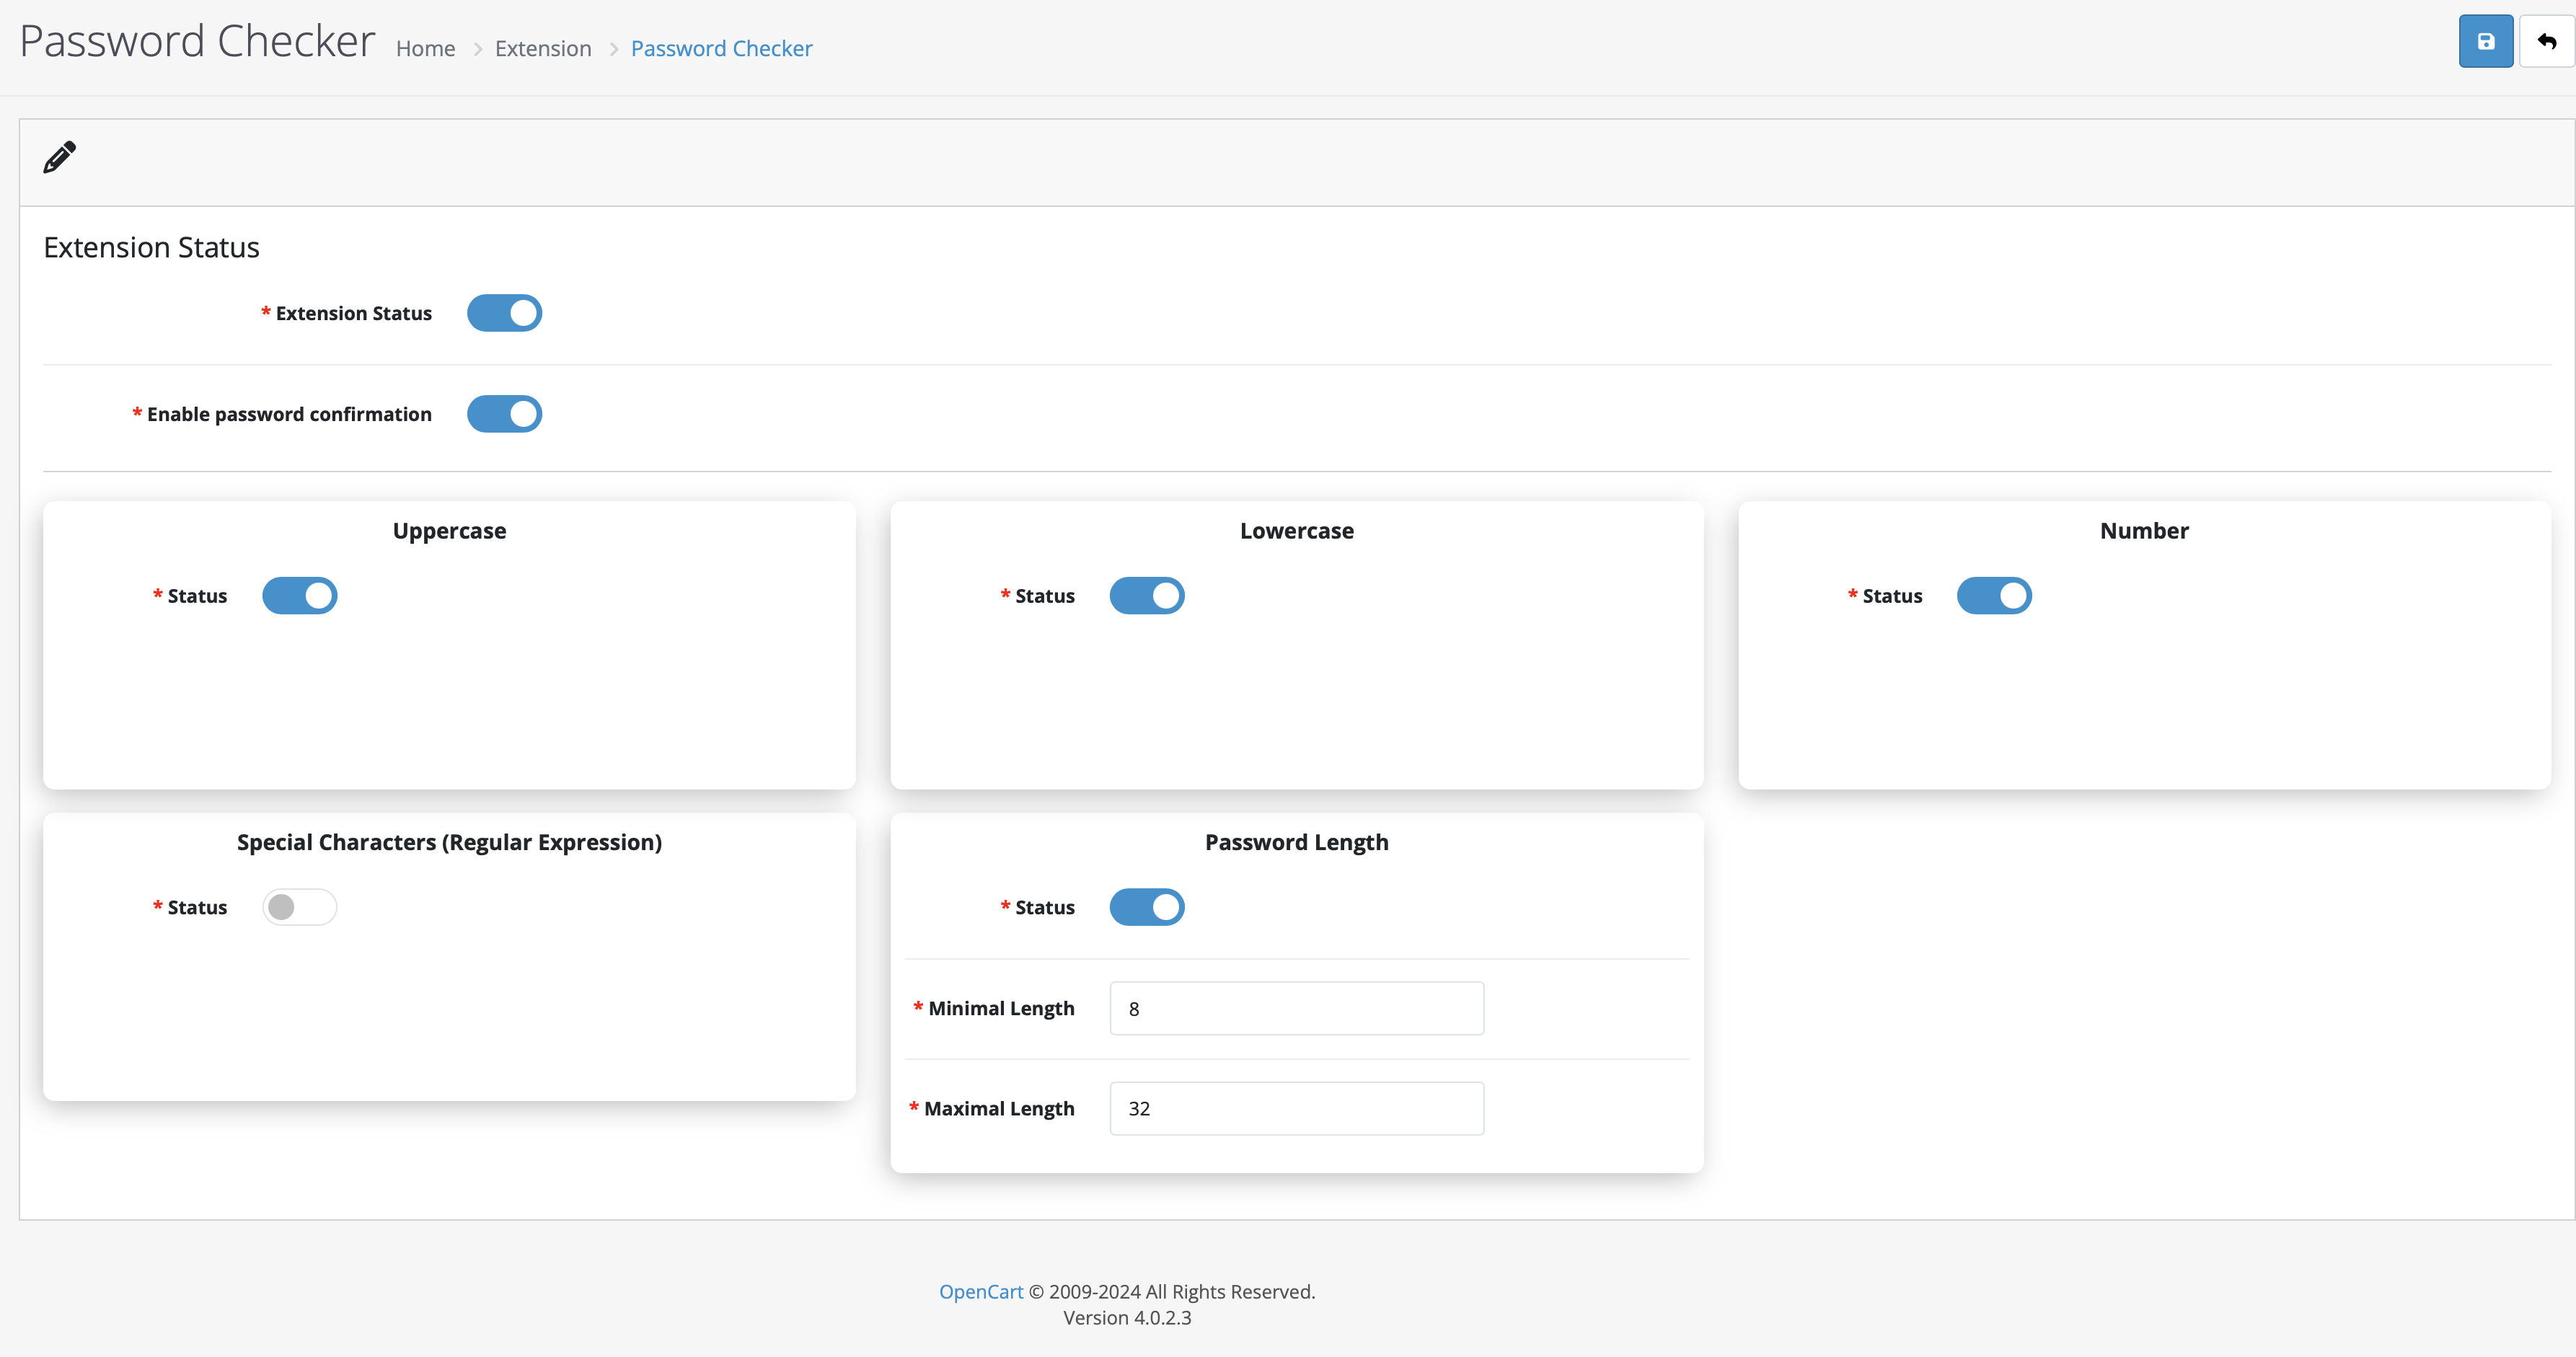Viewport: 2576px width, 1357px height.
Task: Click the Maximal Length label
Action: (999, 1108)
